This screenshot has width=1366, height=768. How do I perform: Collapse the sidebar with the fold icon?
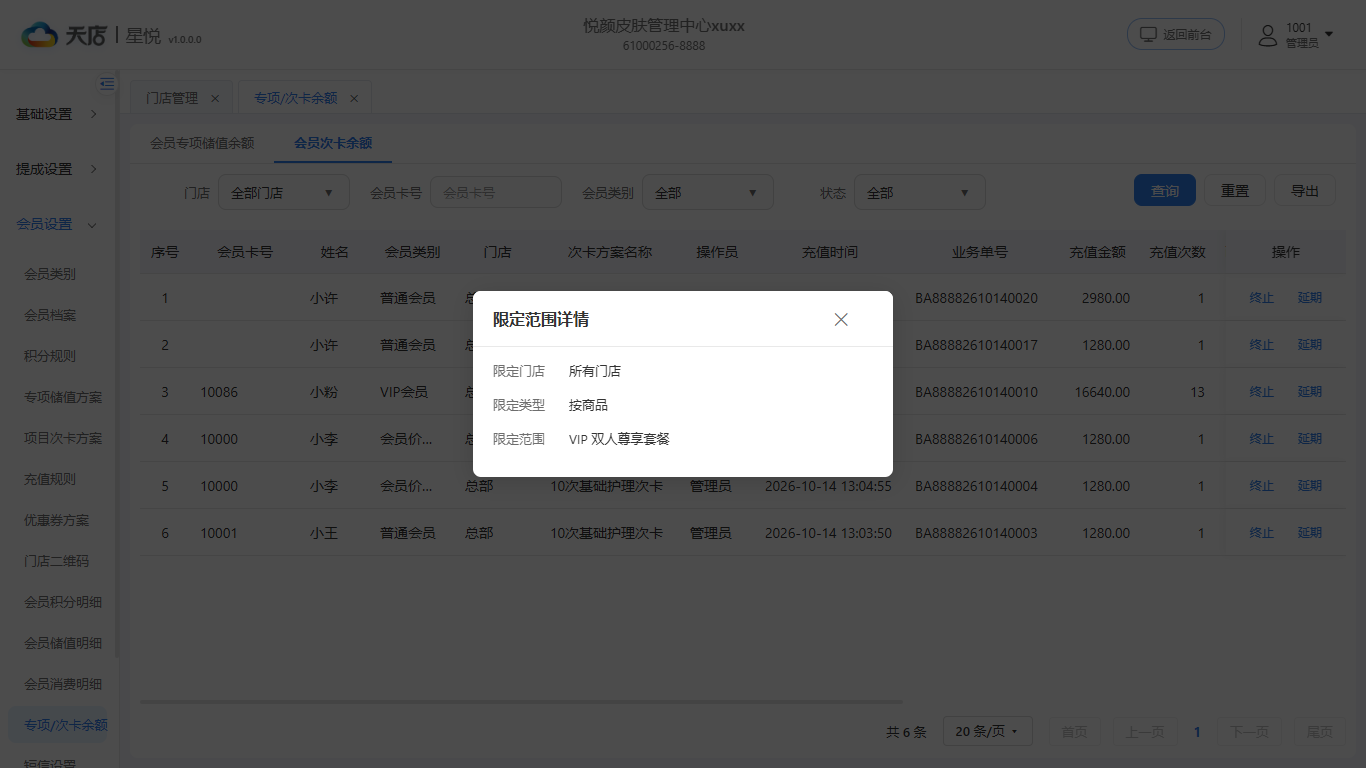[107, 84]
